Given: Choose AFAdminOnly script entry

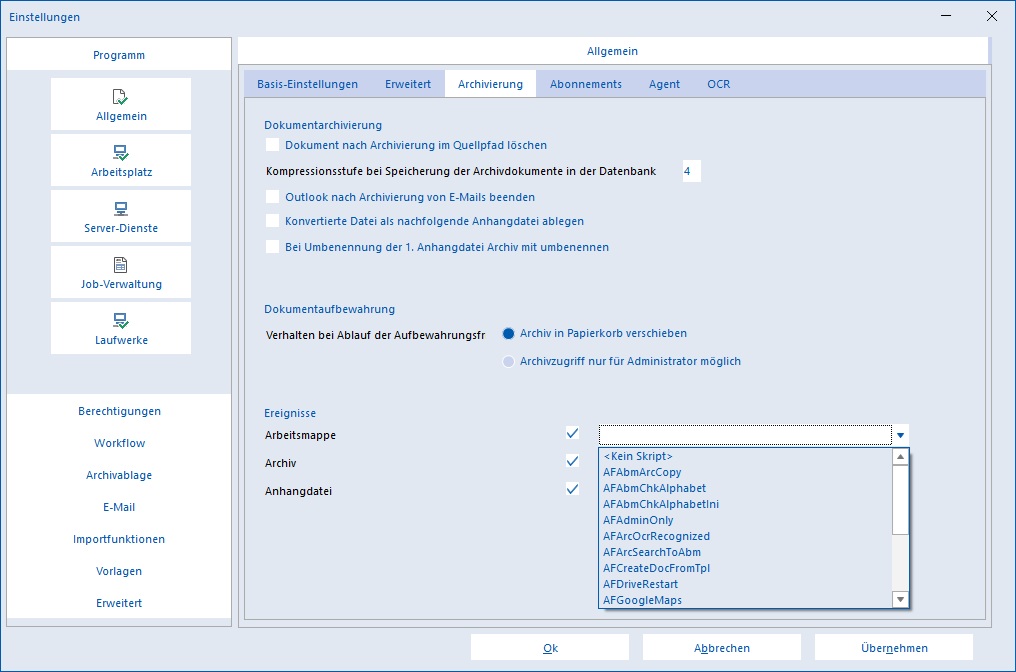Looking at the screenshot, I should (745, 520).
